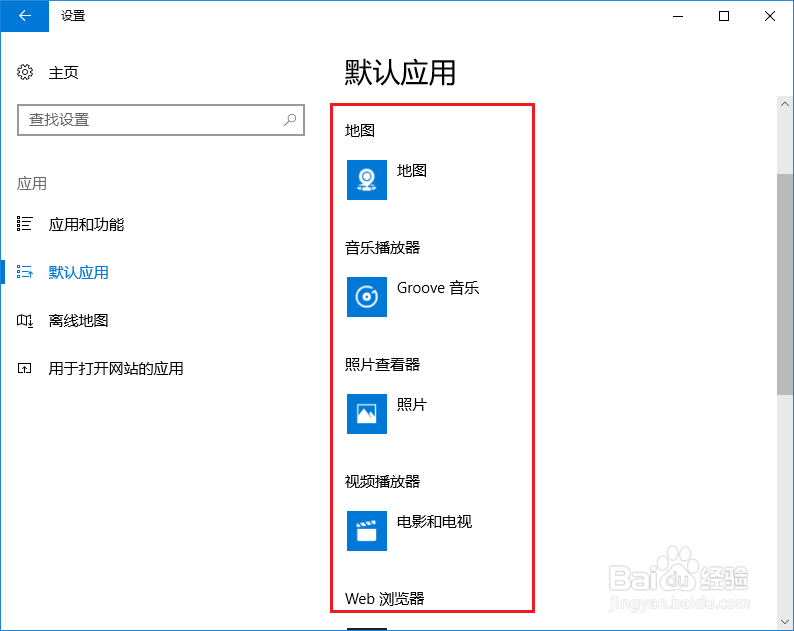The image size is (794, 631).
Task: Click 照片查看器 heading text
Action: pyautogui.click(x=382, y=365)
